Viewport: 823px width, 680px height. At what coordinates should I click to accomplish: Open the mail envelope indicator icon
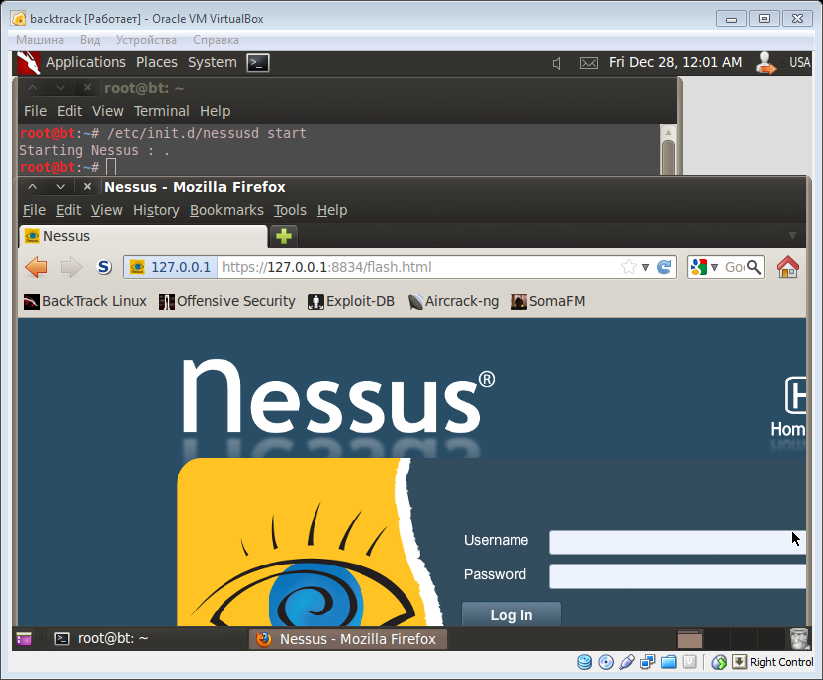click(588, 63)
